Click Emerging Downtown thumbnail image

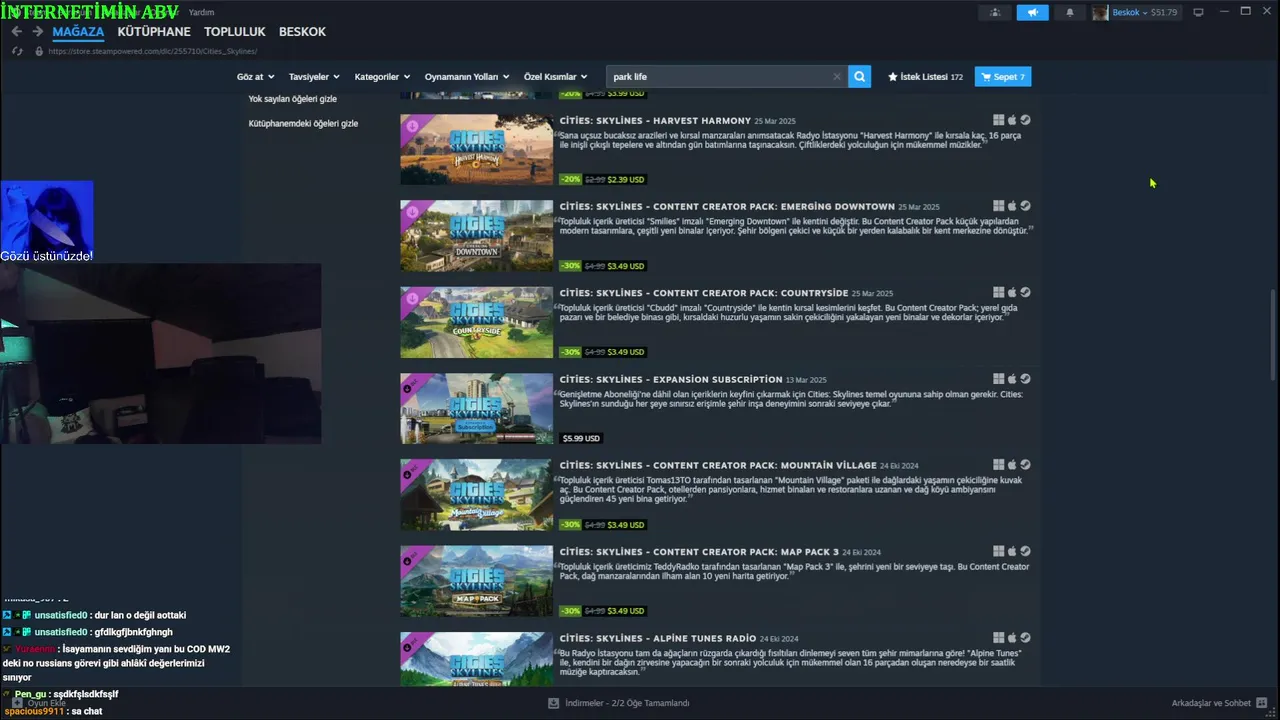pos(476,236)
